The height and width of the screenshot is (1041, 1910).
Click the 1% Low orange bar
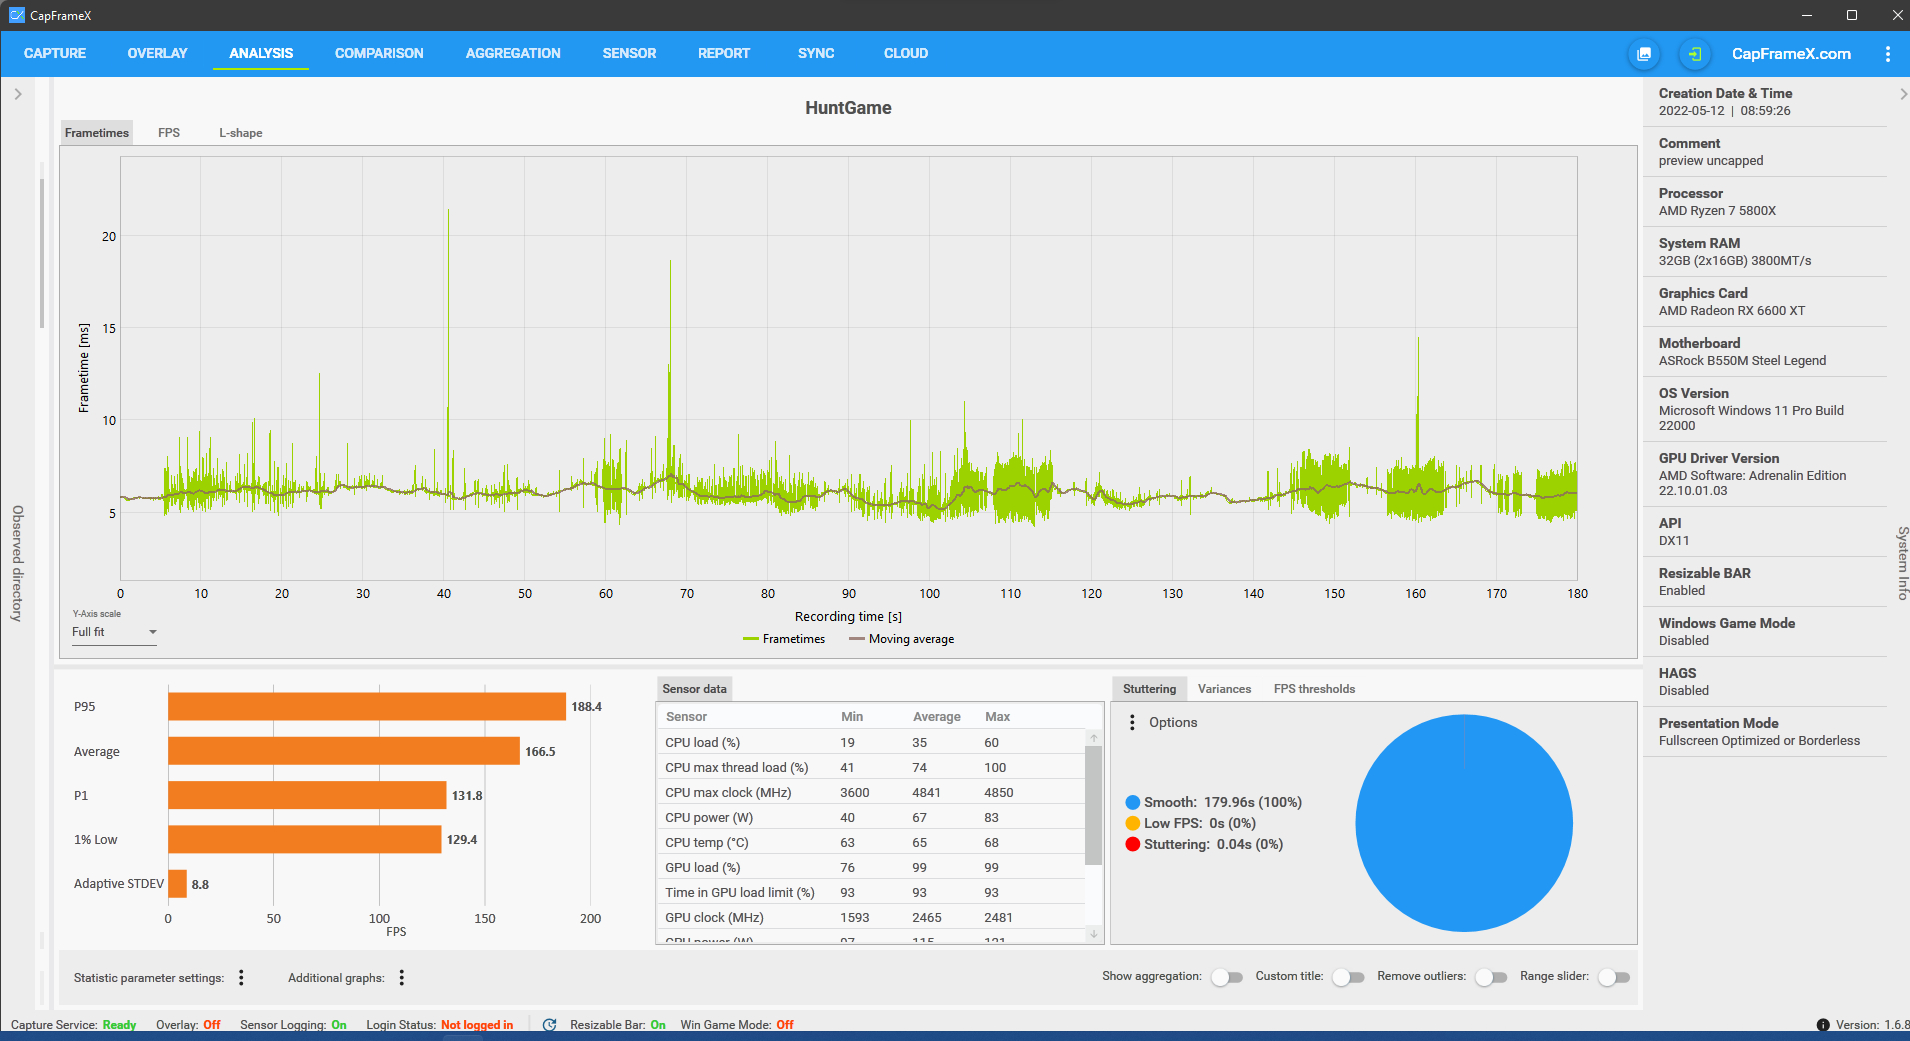(x=305, y=839)
